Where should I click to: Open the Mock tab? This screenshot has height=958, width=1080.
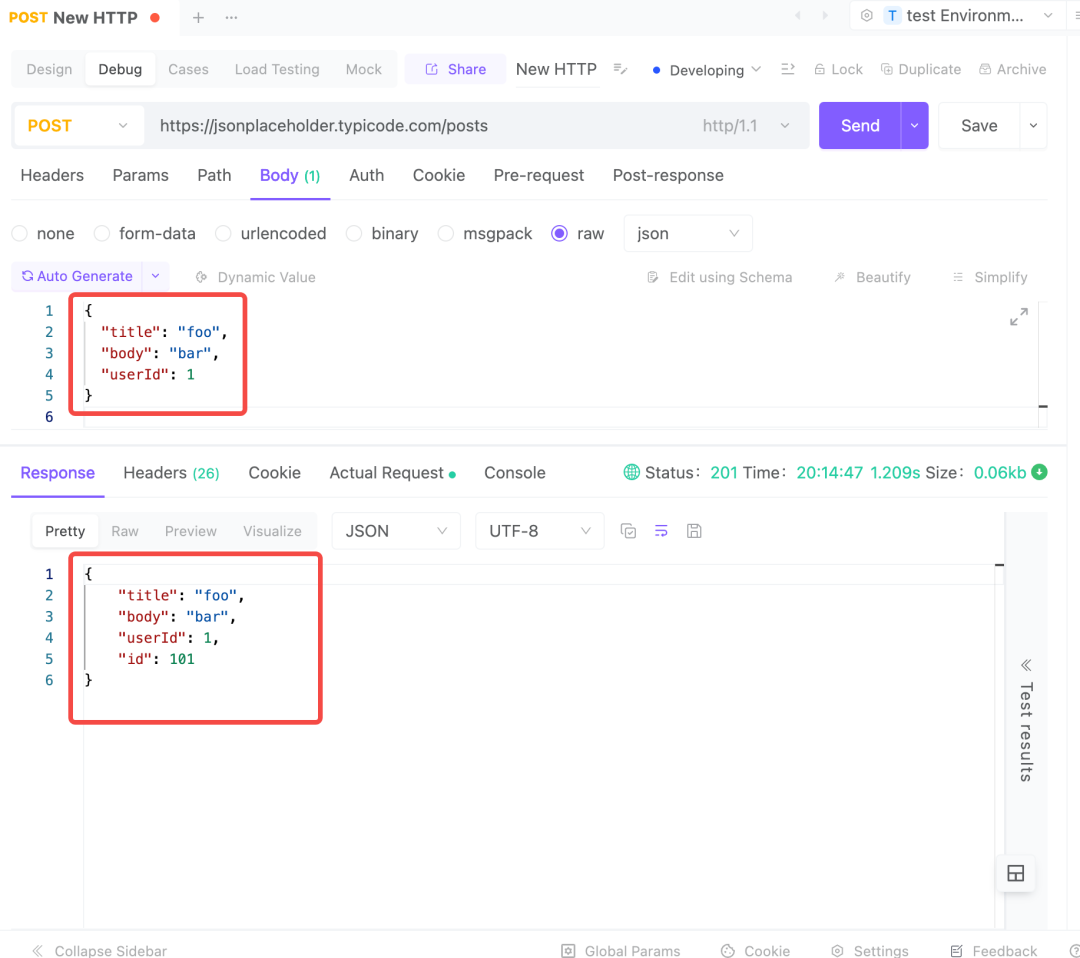tap(363, 69)
